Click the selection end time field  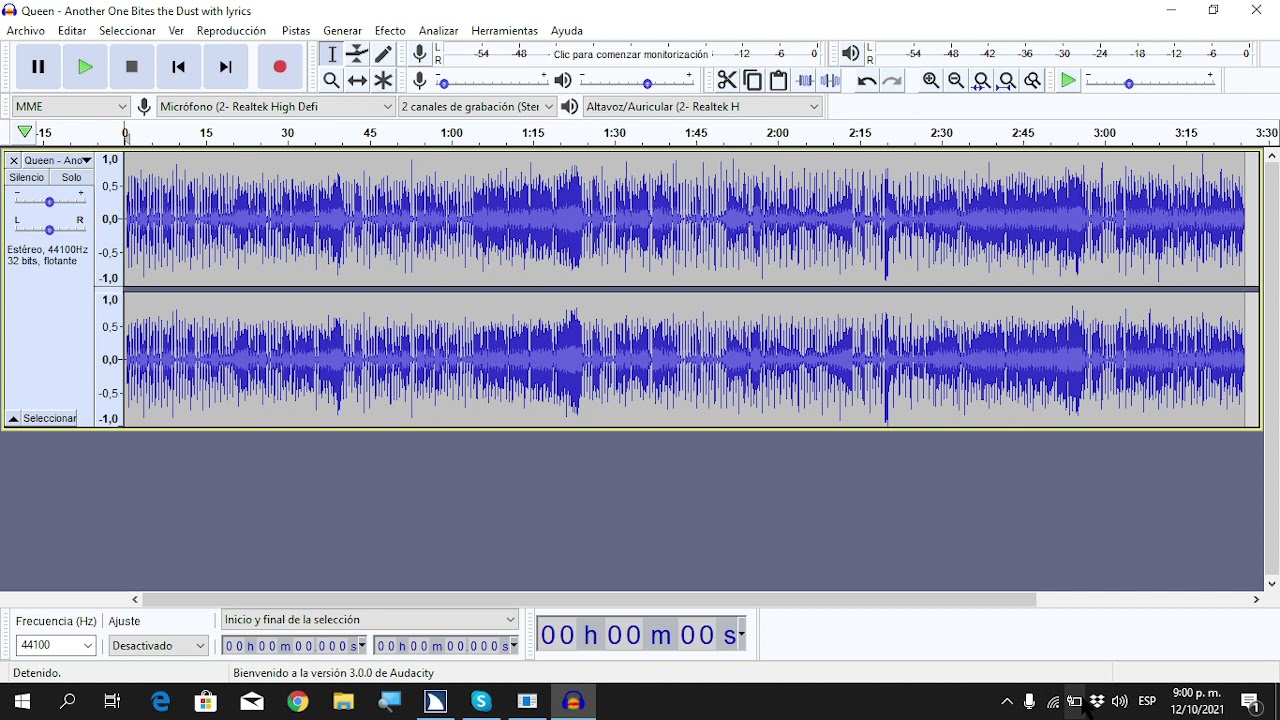pyautogui.click(x=446, y=646)
